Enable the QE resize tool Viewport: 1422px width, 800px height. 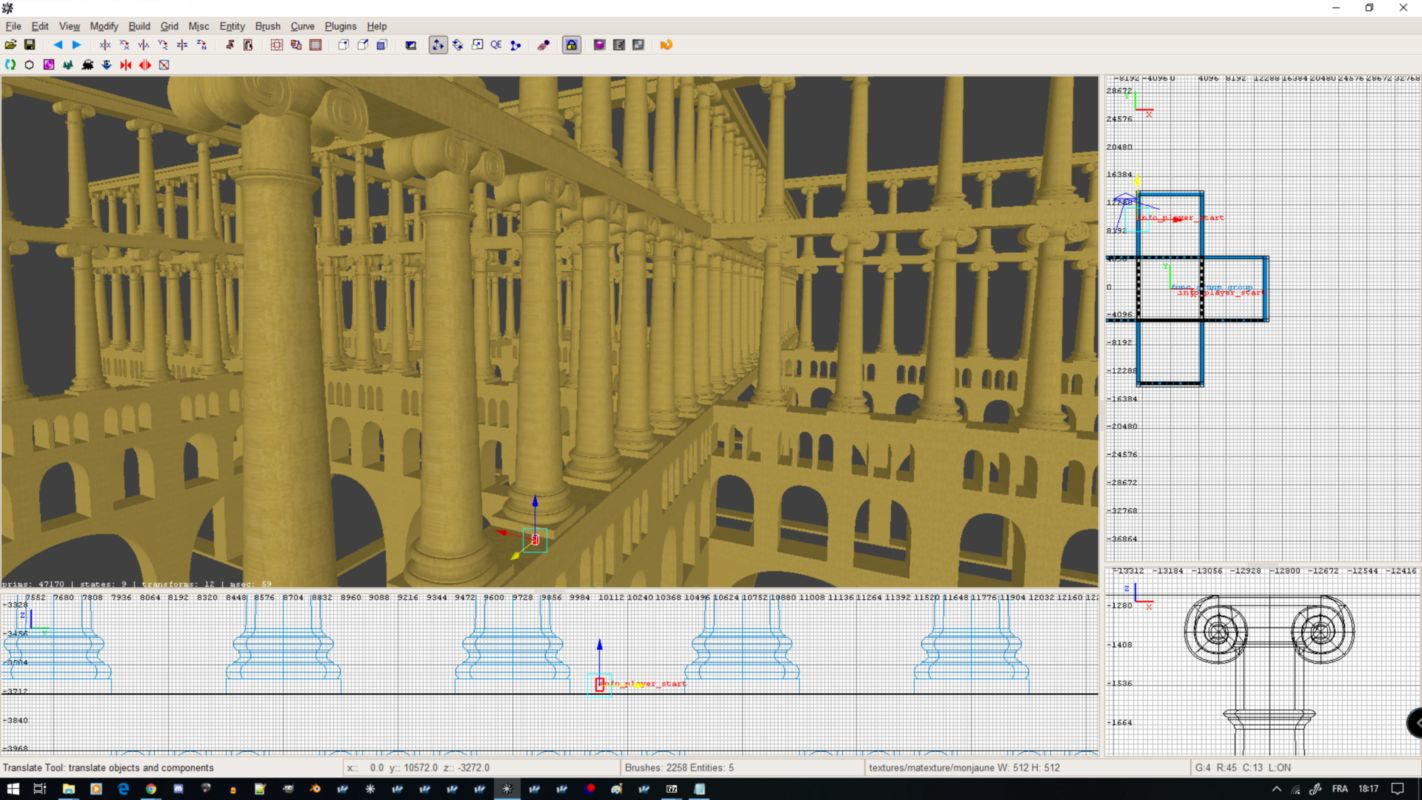pos(496,45)
